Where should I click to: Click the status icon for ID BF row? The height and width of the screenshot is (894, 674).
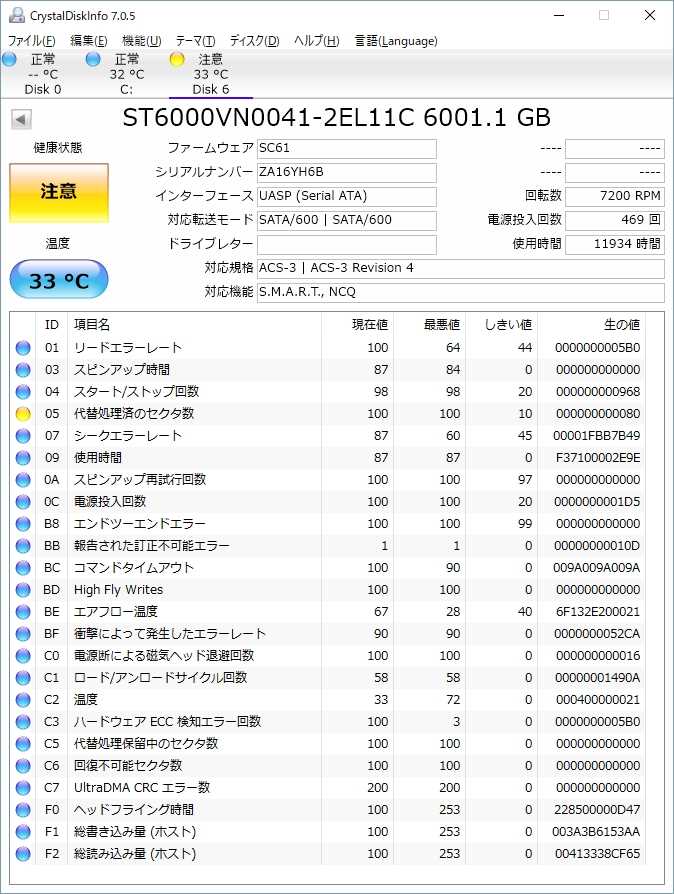pos(23,634)
